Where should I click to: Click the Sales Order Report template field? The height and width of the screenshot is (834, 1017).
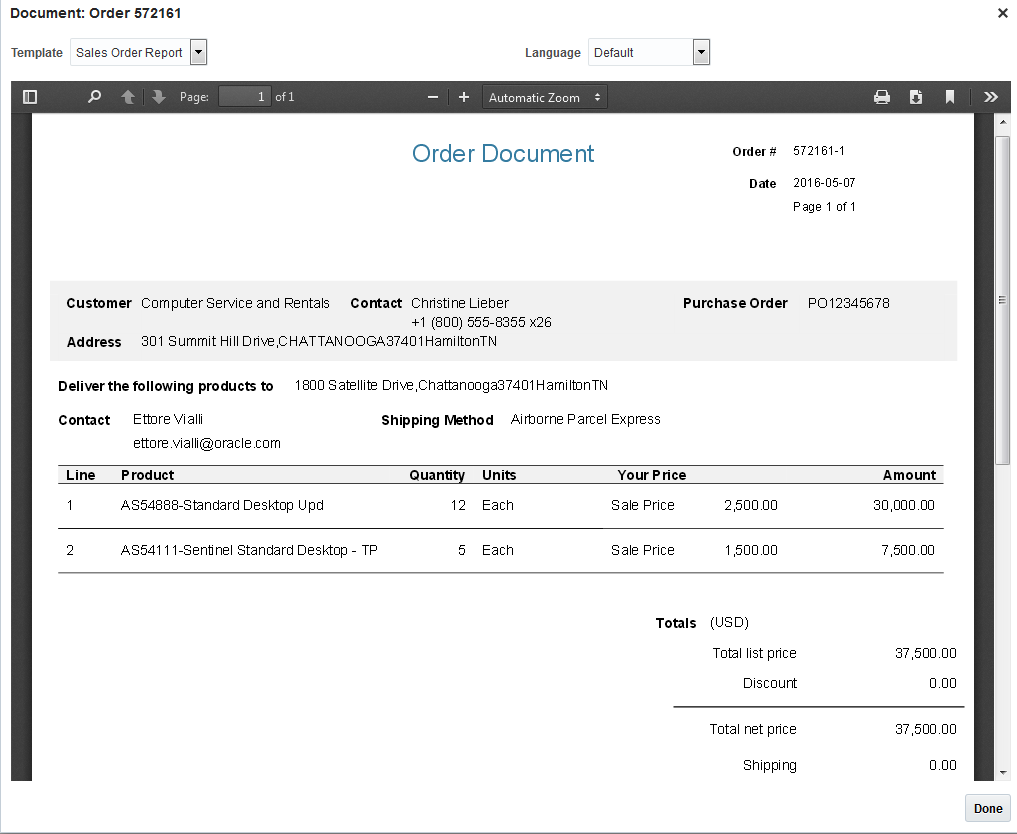[x=130, y=53]
